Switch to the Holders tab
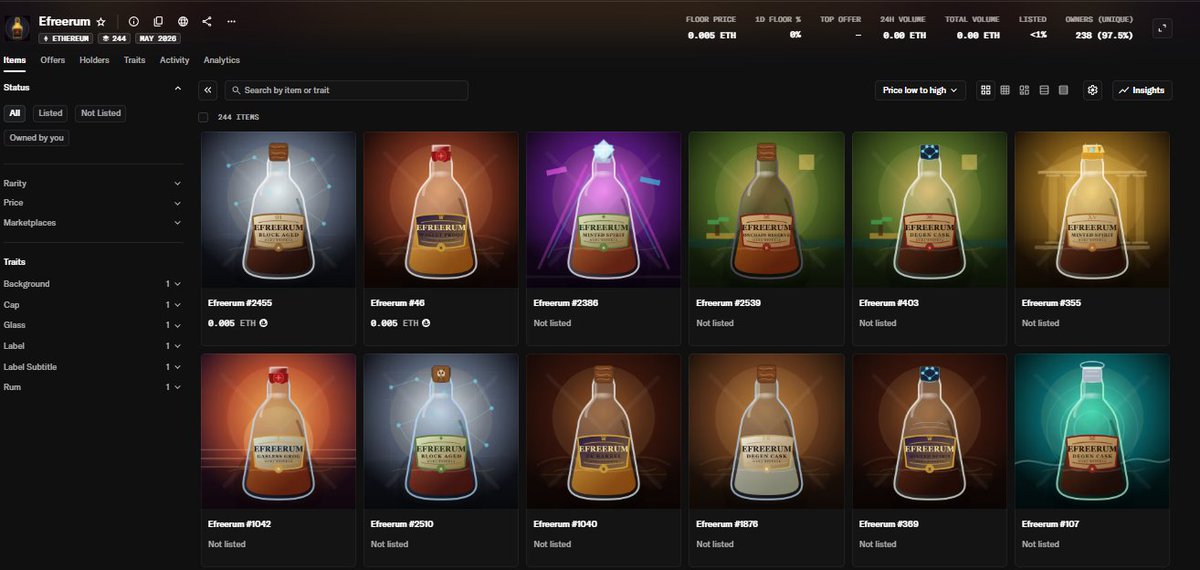1200x570 pixels. [x=94, y=60]
